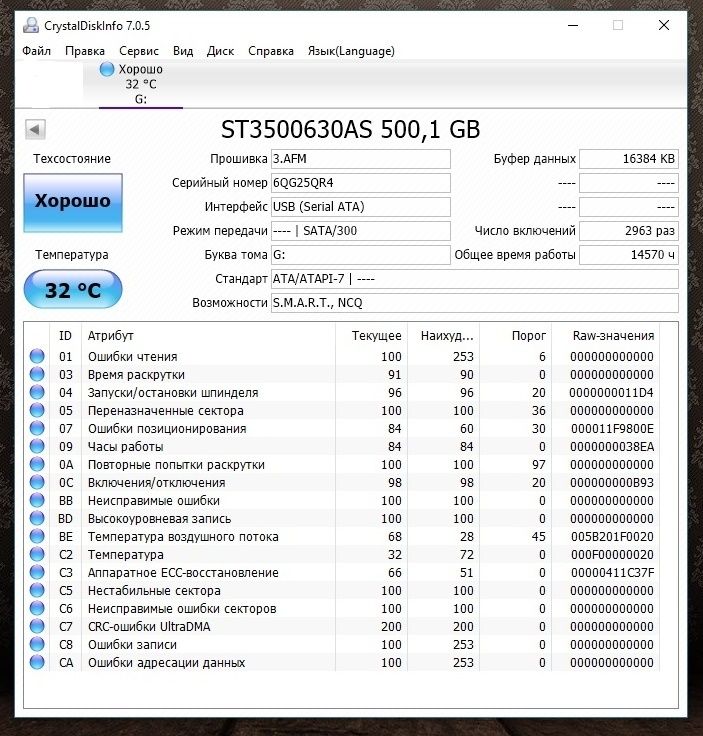This screenshot has width=703, height=736.
Task: Click the CrystalDiskInfo app icon in title bar
Action: tap(31, 25)
